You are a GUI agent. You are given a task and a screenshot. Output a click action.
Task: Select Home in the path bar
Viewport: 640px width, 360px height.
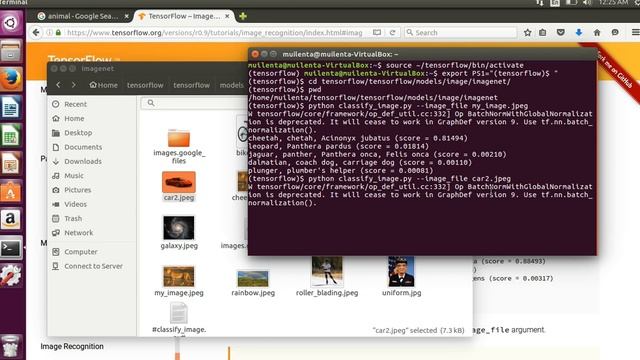coord(104,85)
